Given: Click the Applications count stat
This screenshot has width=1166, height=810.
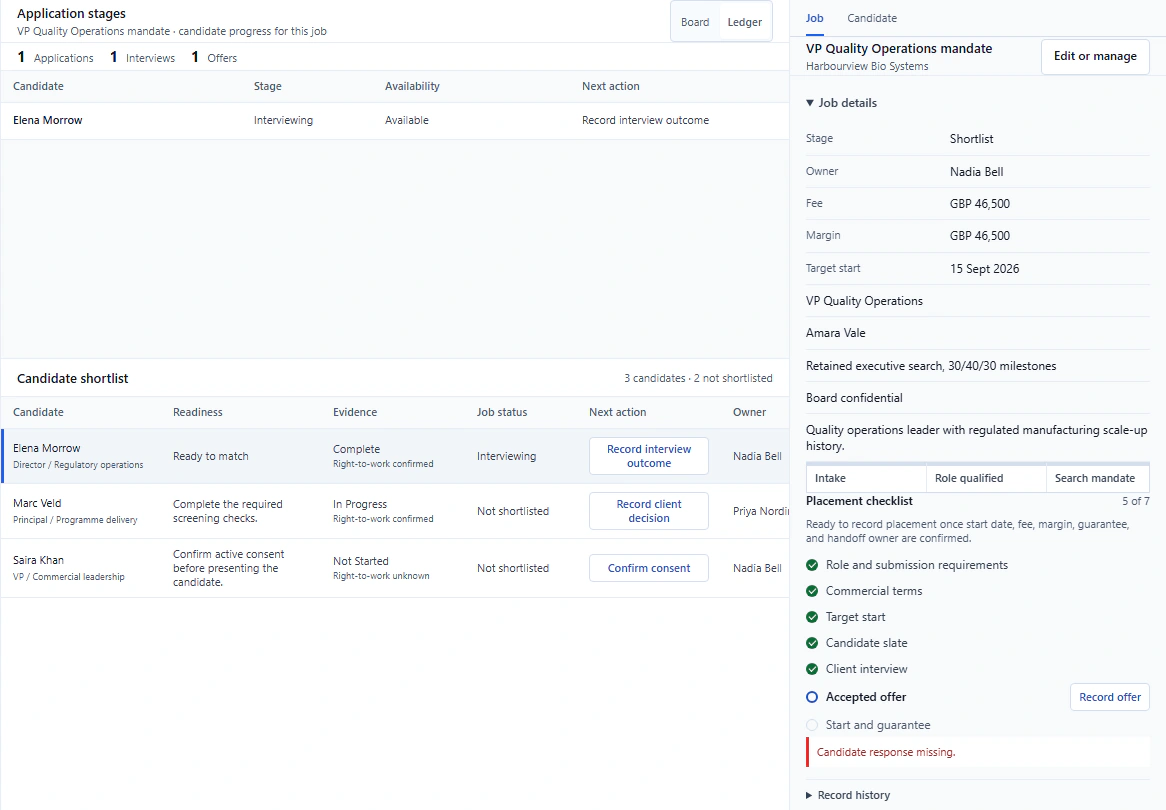Looking at the screenshot, I should 56,57.
